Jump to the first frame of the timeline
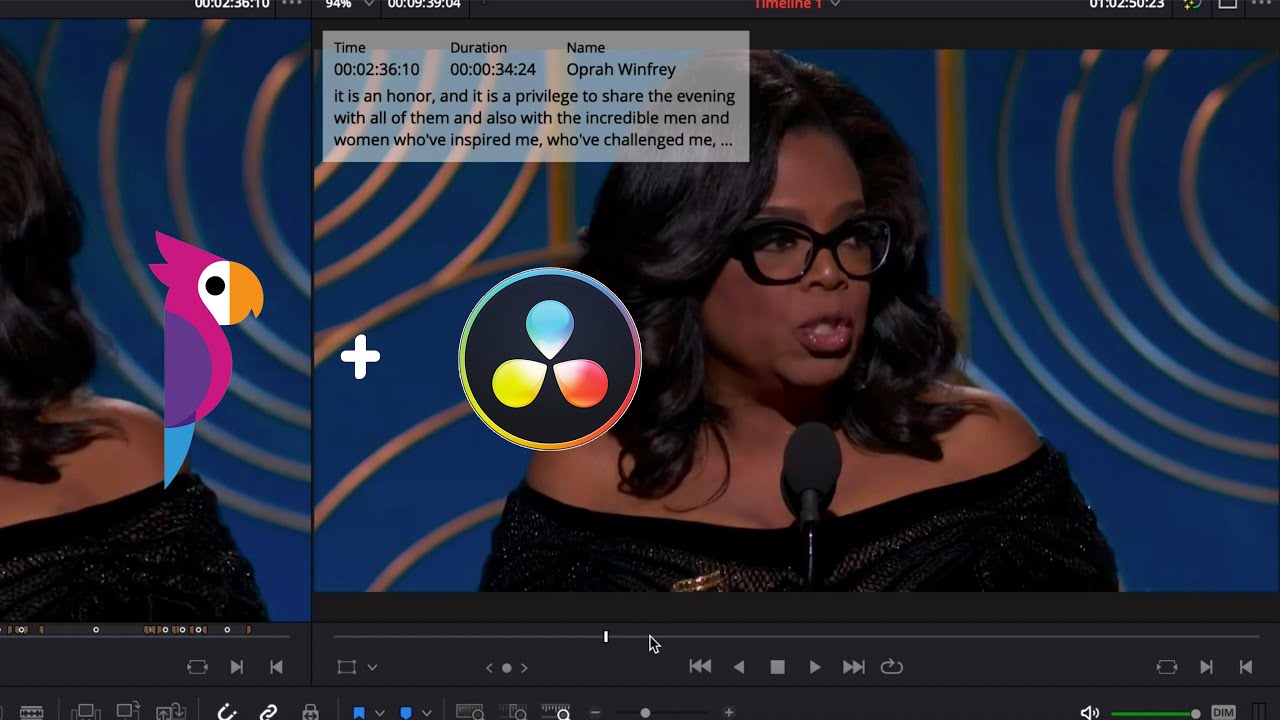Screen dimensions: 1280x720 [700, 667]
